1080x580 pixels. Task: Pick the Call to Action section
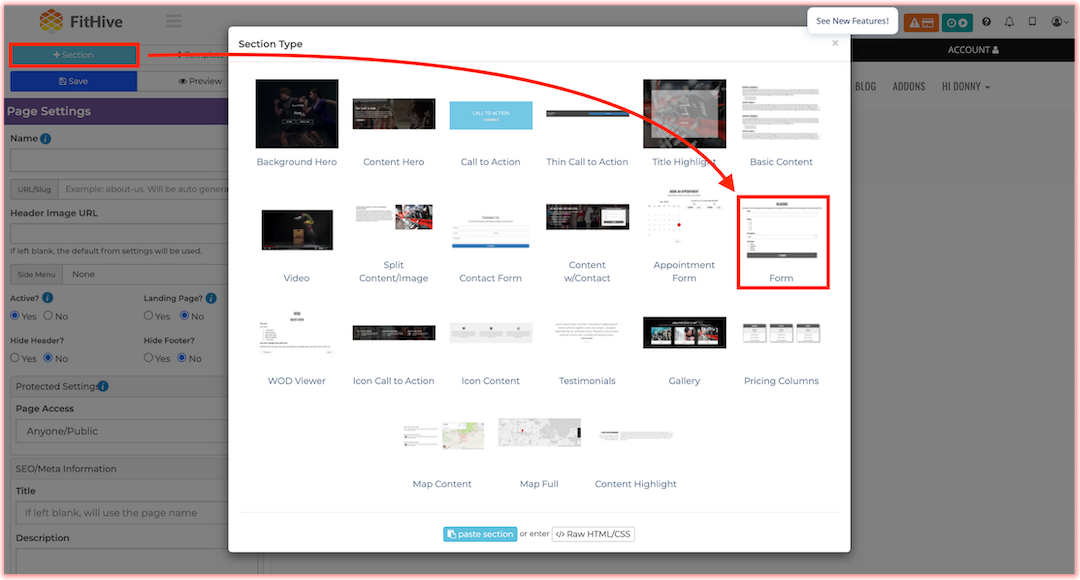click(x=491, y=115)
